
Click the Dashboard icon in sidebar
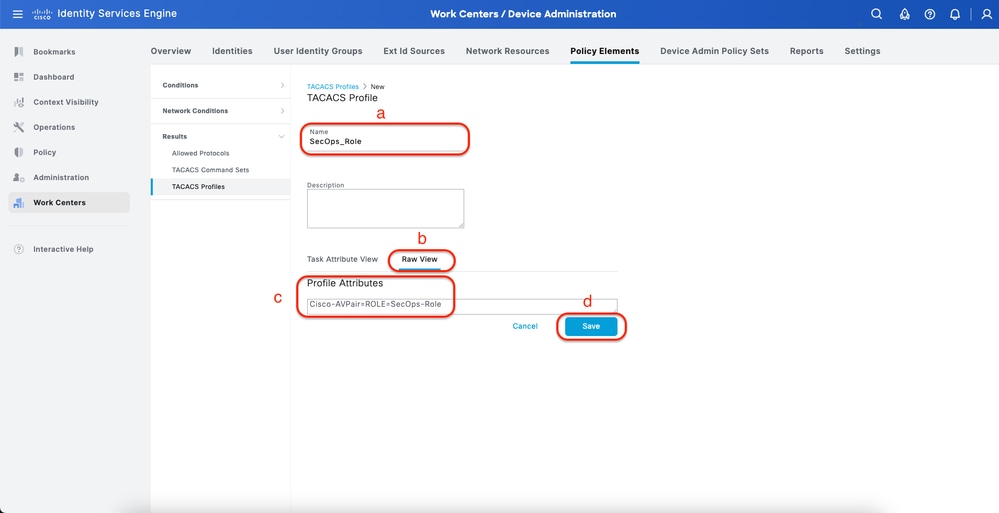(18, 77)
